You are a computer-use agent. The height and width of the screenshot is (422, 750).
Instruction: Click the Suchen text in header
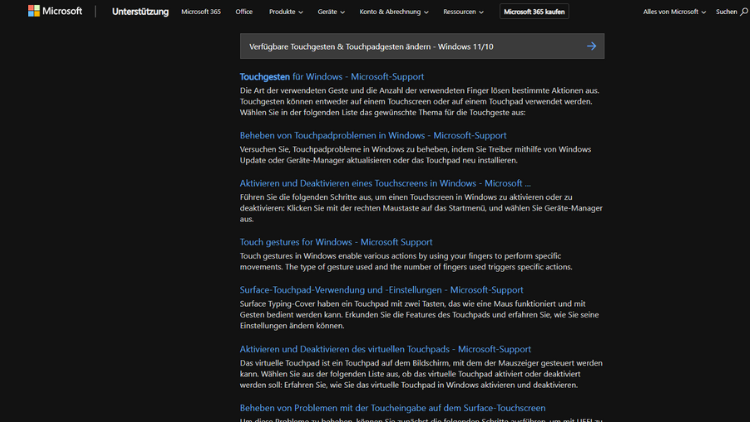(726, 11)
